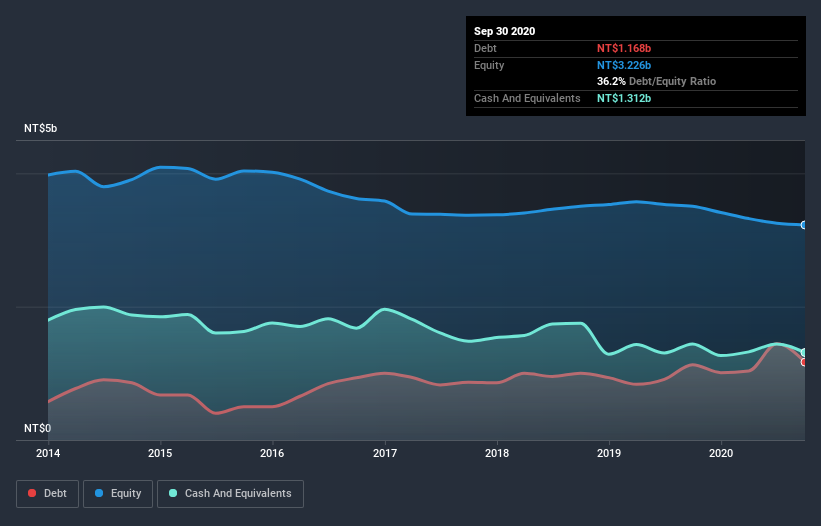Select the 2019 x-axis label

609,453
